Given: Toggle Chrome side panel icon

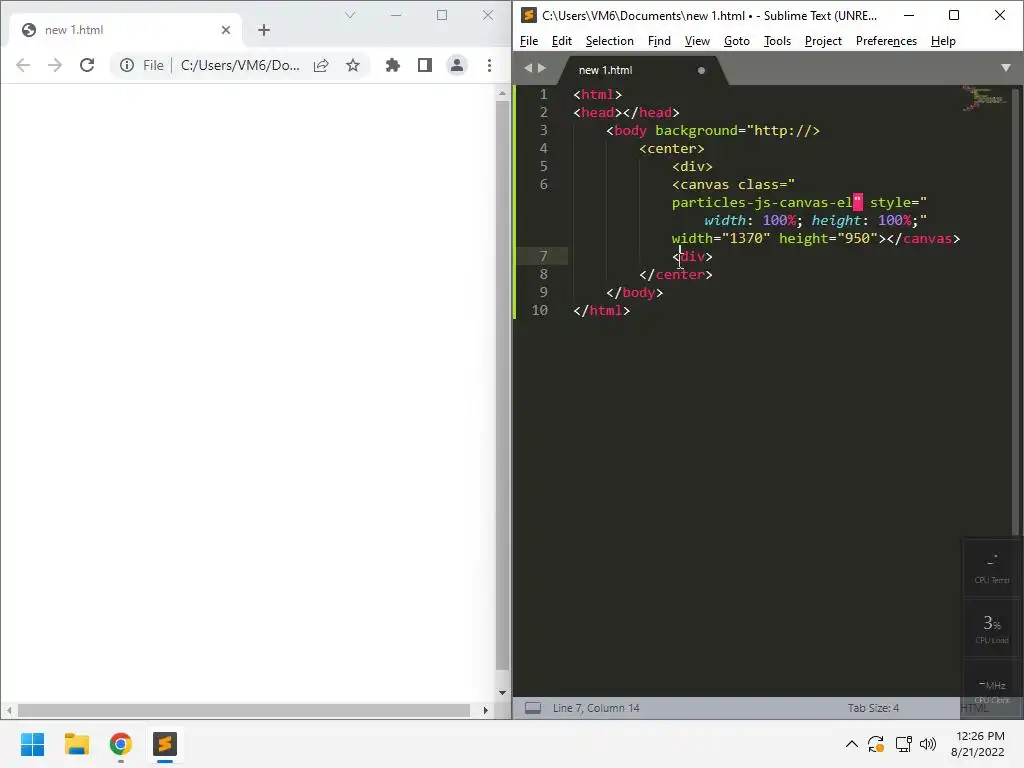Looking at the screenshot, I should (x=424, y=65).
